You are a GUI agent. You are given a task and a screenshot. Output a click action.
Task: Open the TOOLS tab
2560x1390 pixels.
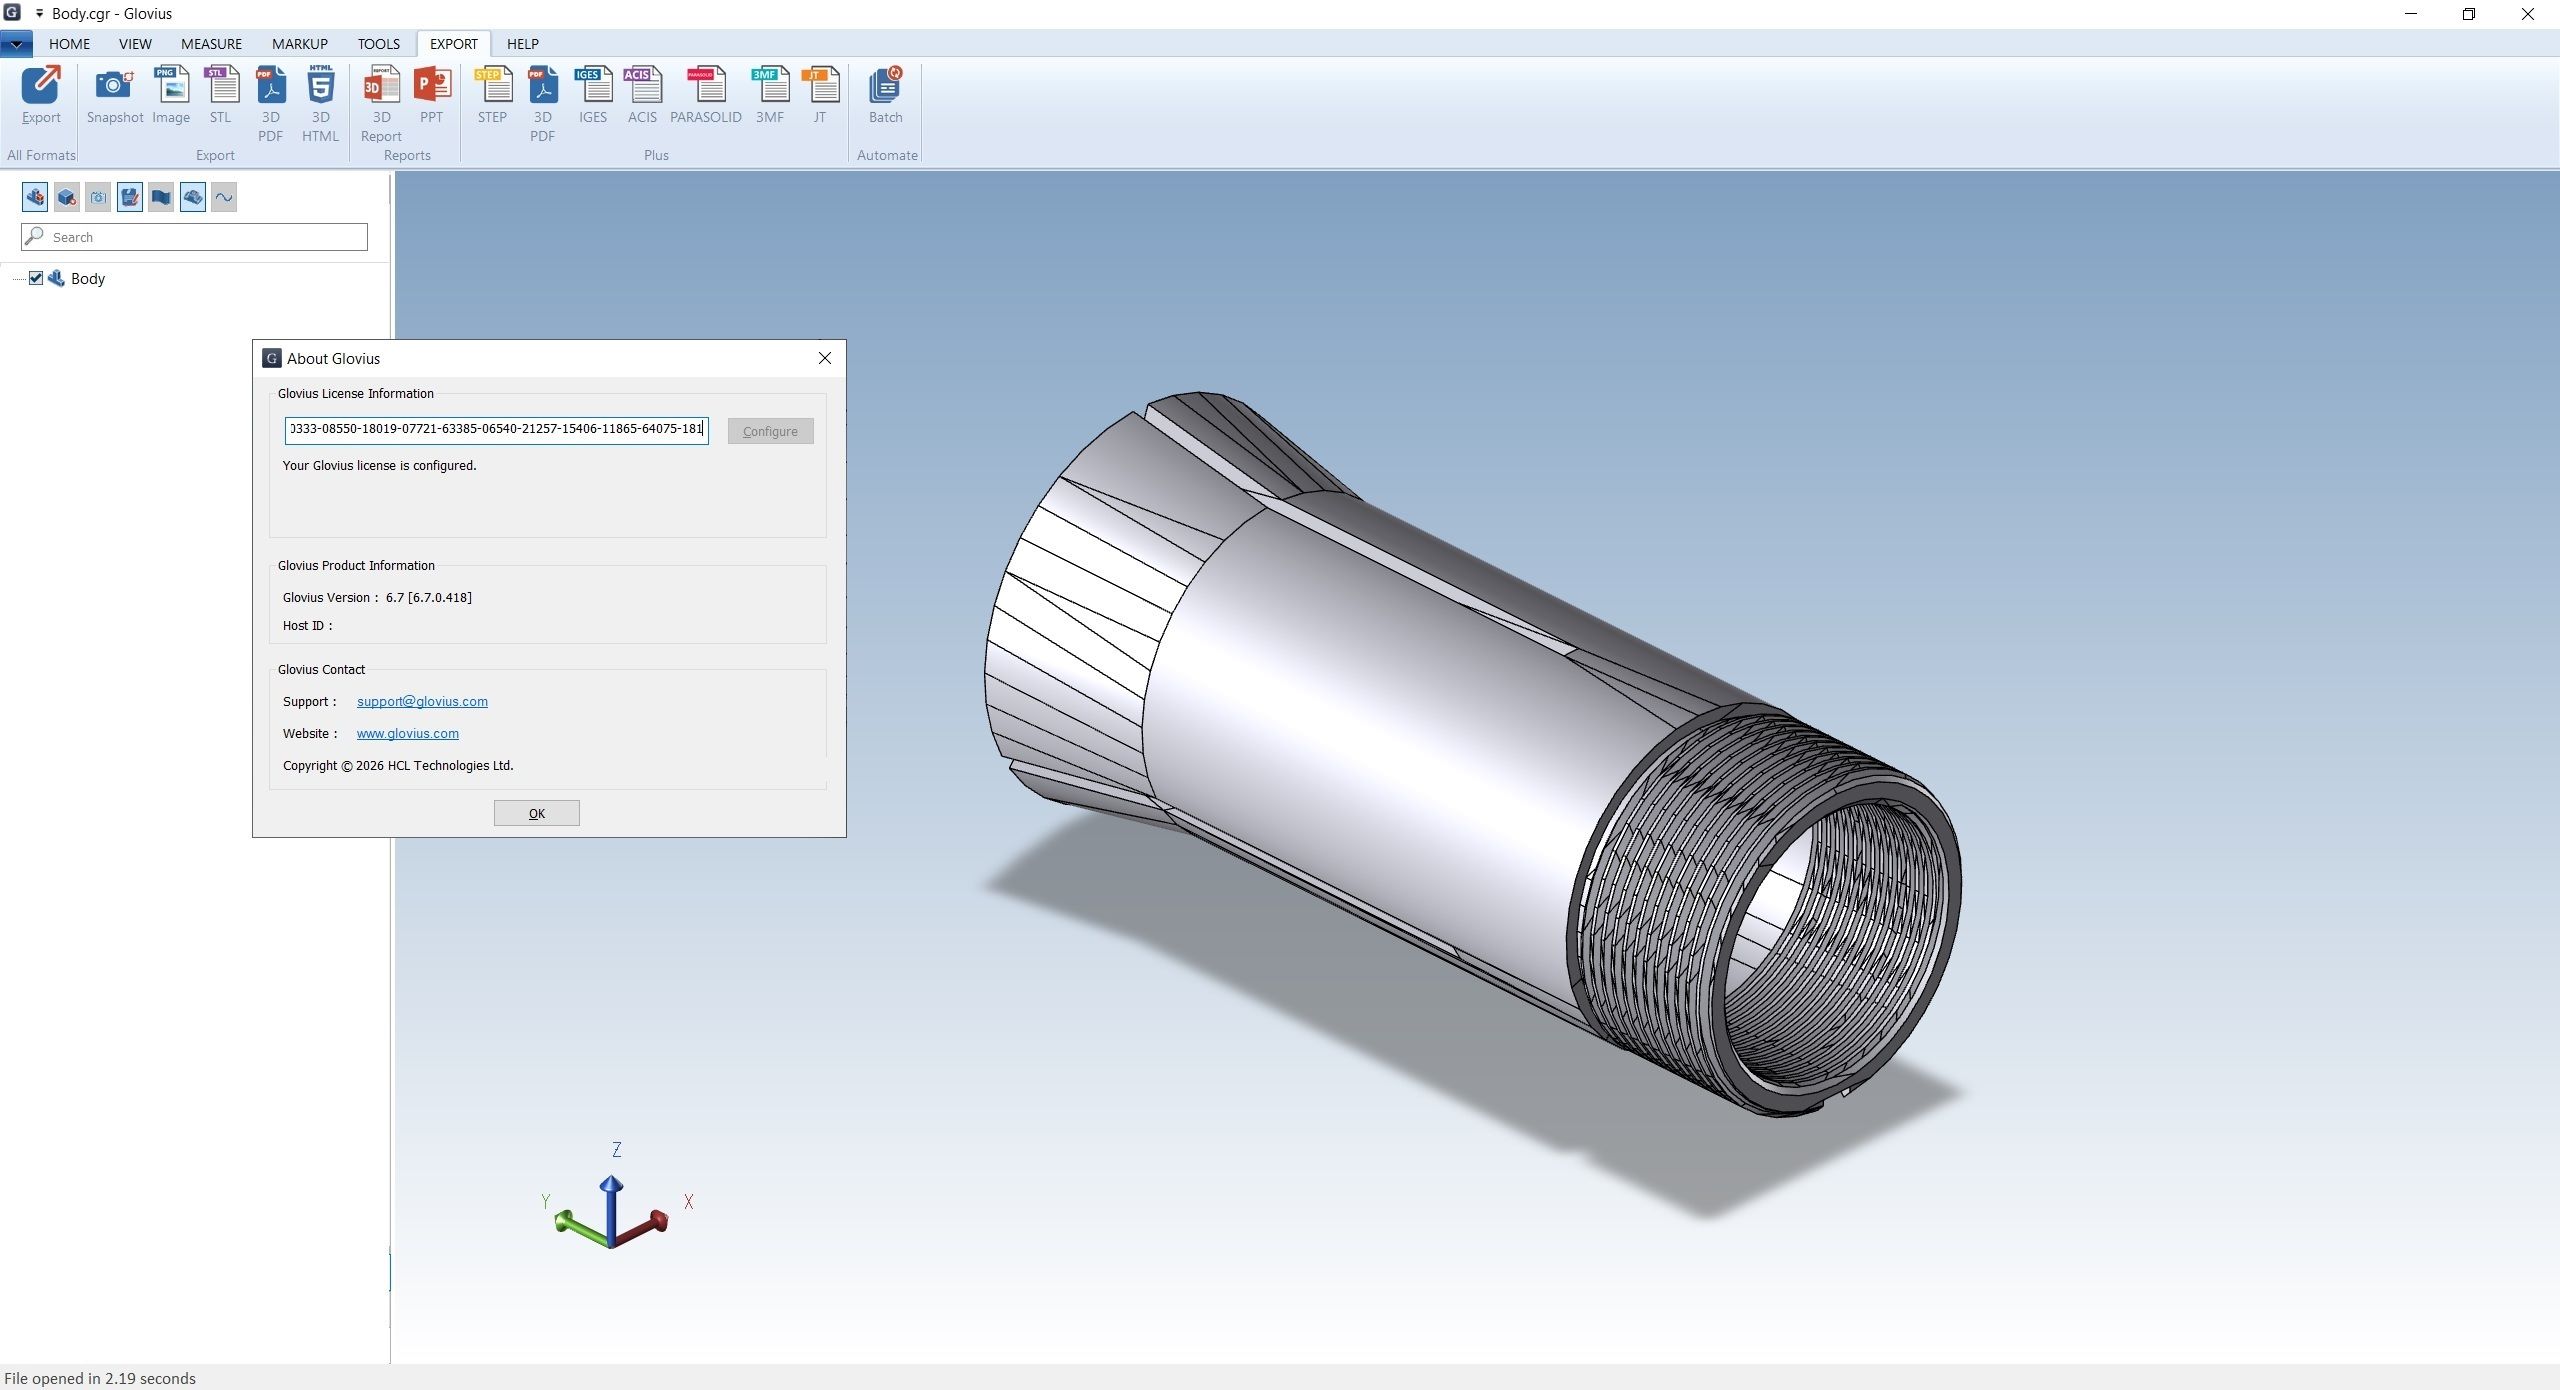click(x=379, y=44)
